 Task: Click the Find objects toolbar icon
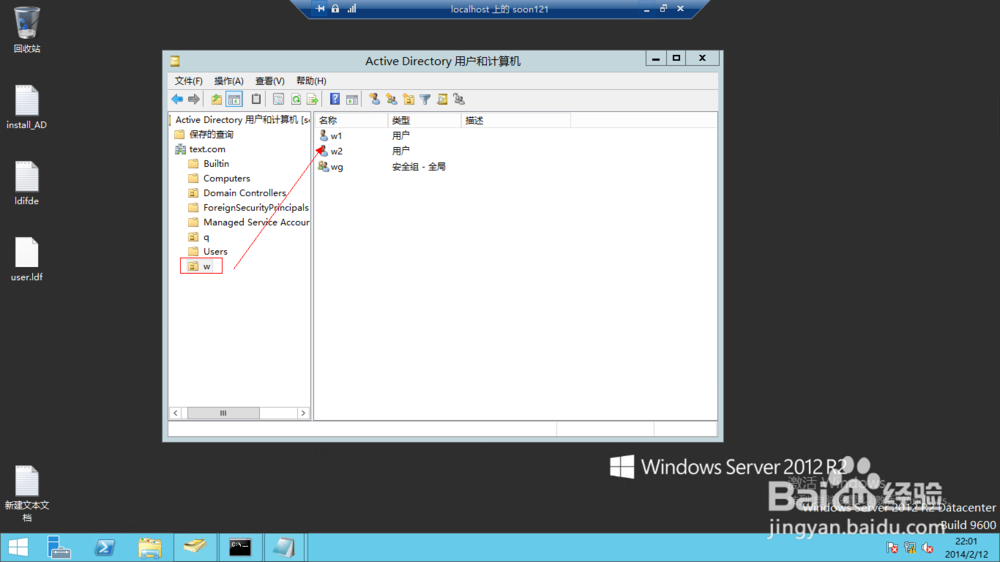click(x=442, y=100)
